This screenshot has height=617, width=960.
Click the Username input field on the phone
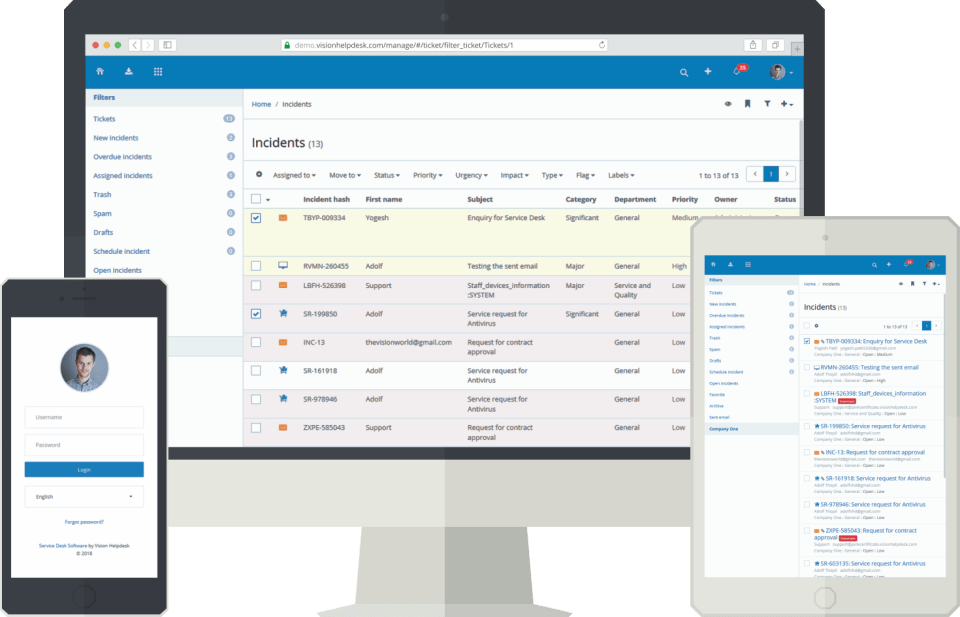83,417
